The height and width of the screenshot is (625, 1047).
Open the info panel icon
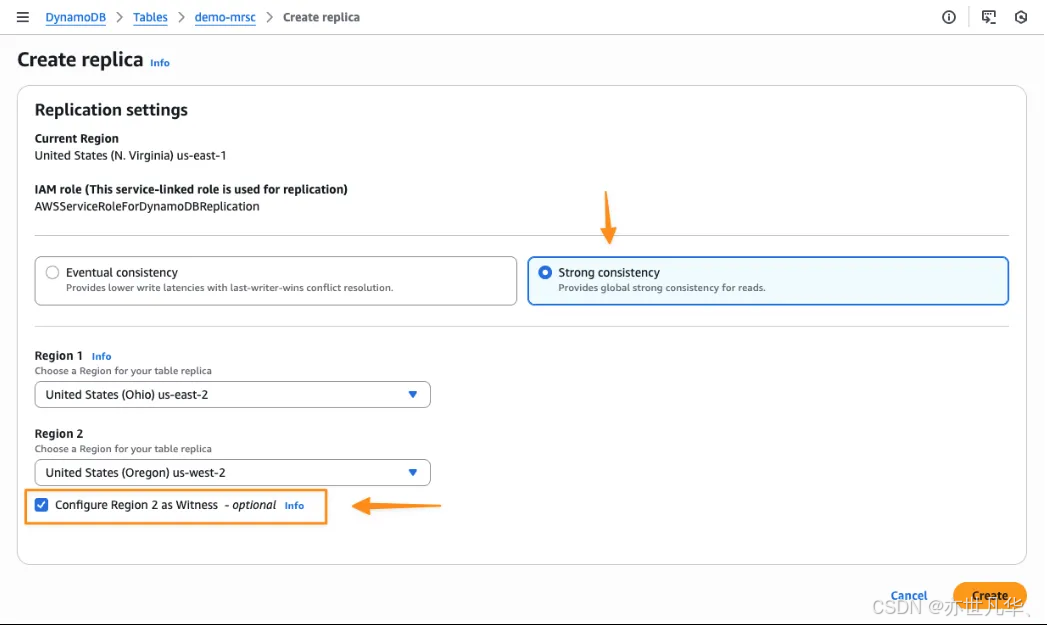pos(948,17)
